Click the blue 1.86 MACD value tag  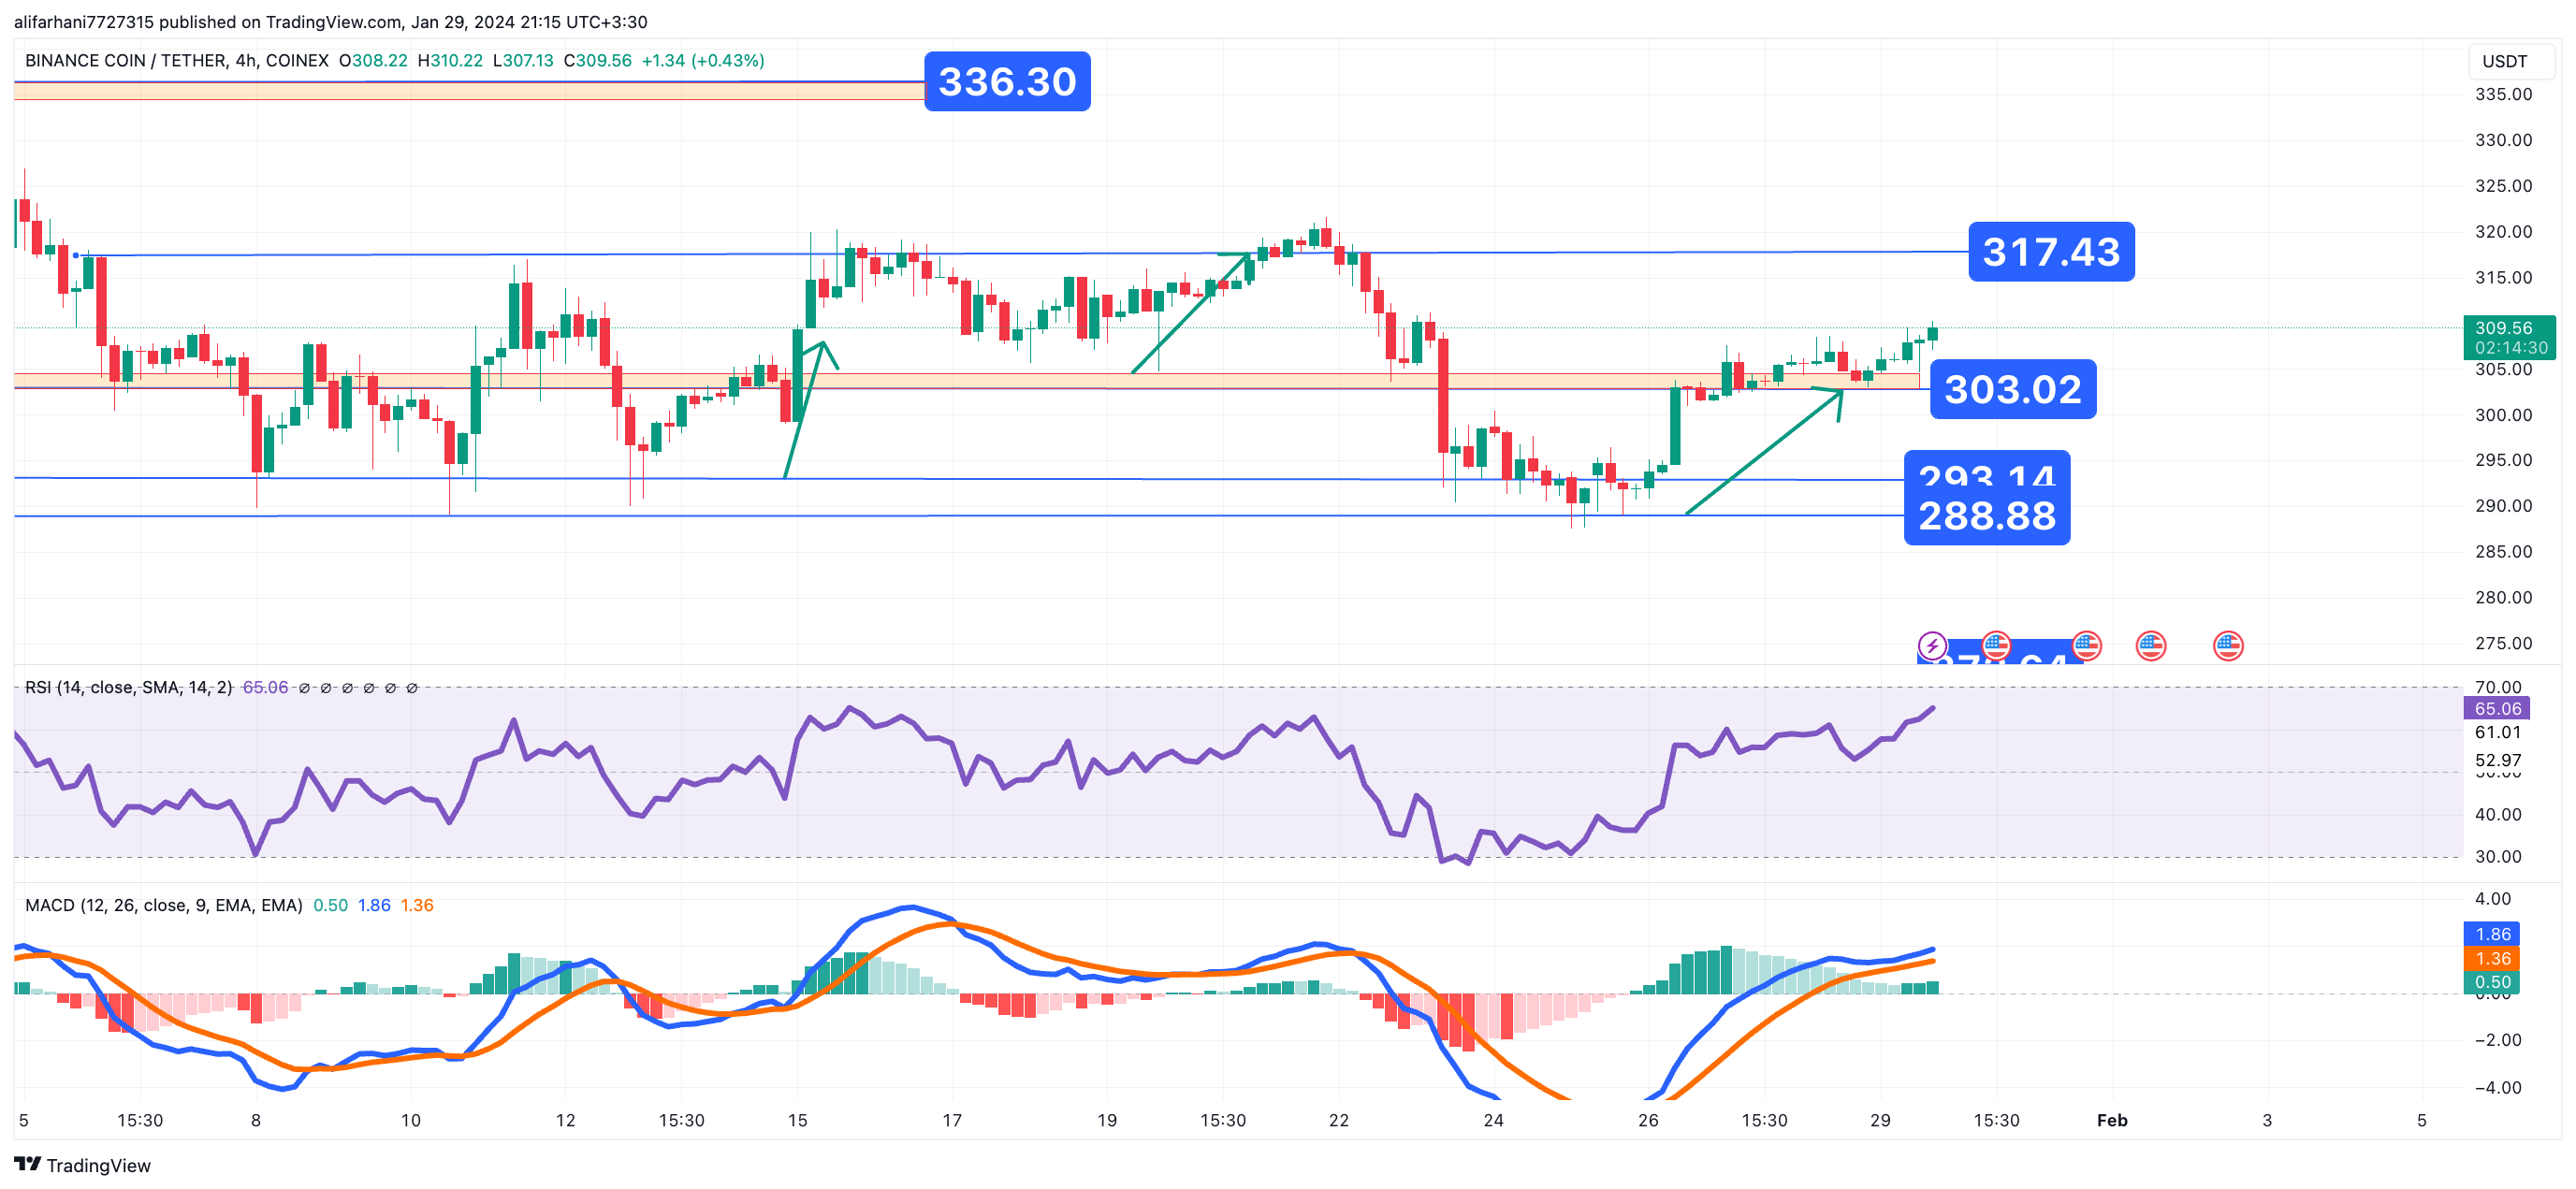[2492, 934]
